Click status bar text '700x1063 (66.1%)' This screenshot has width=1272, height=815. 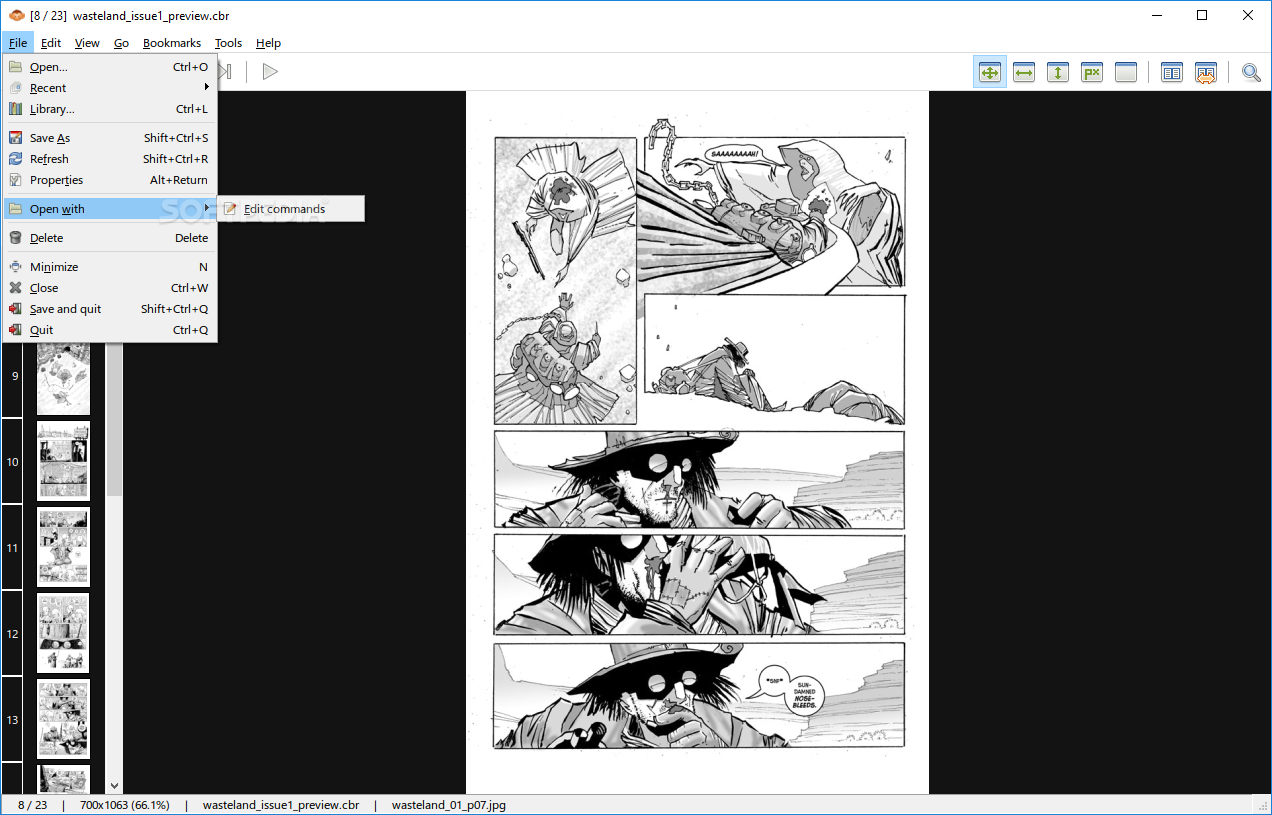click(124, 805)
